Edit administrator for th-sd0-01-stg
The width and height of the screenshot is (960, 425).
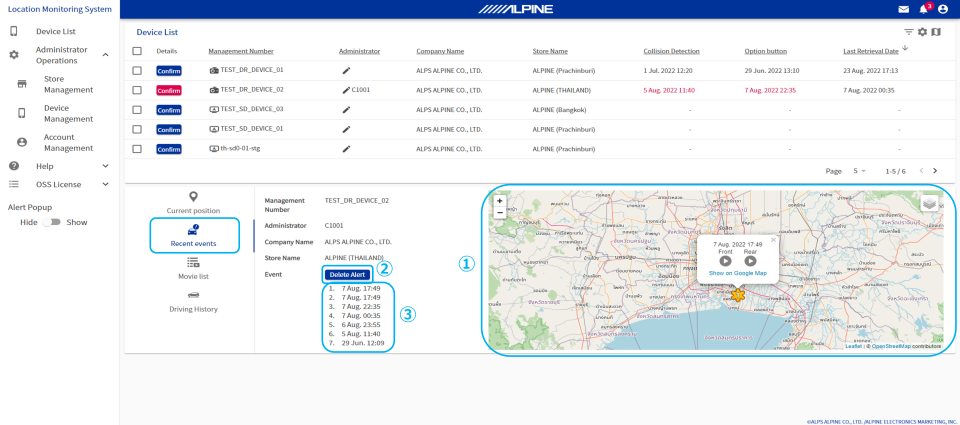(x=347, y=149)
